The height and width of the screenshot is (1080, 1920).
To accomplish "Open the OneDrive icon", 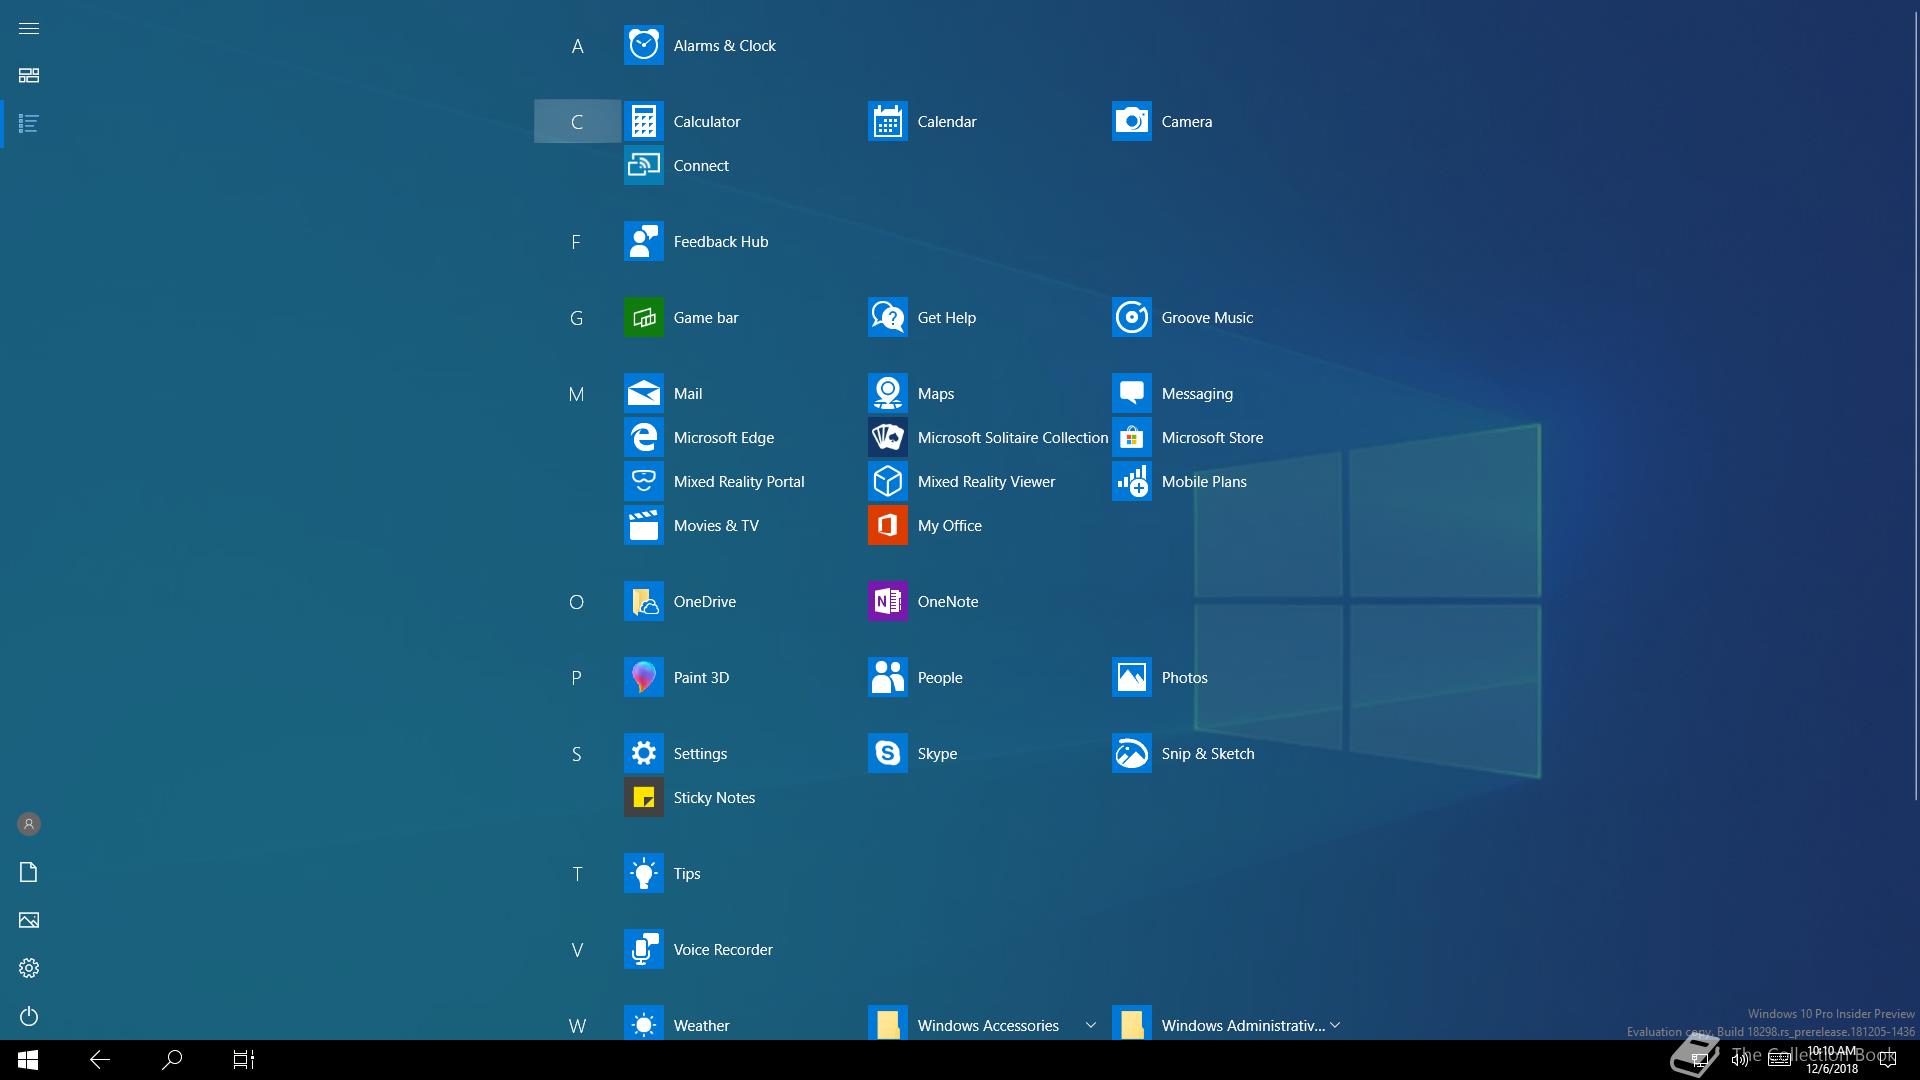I will 643,601.
